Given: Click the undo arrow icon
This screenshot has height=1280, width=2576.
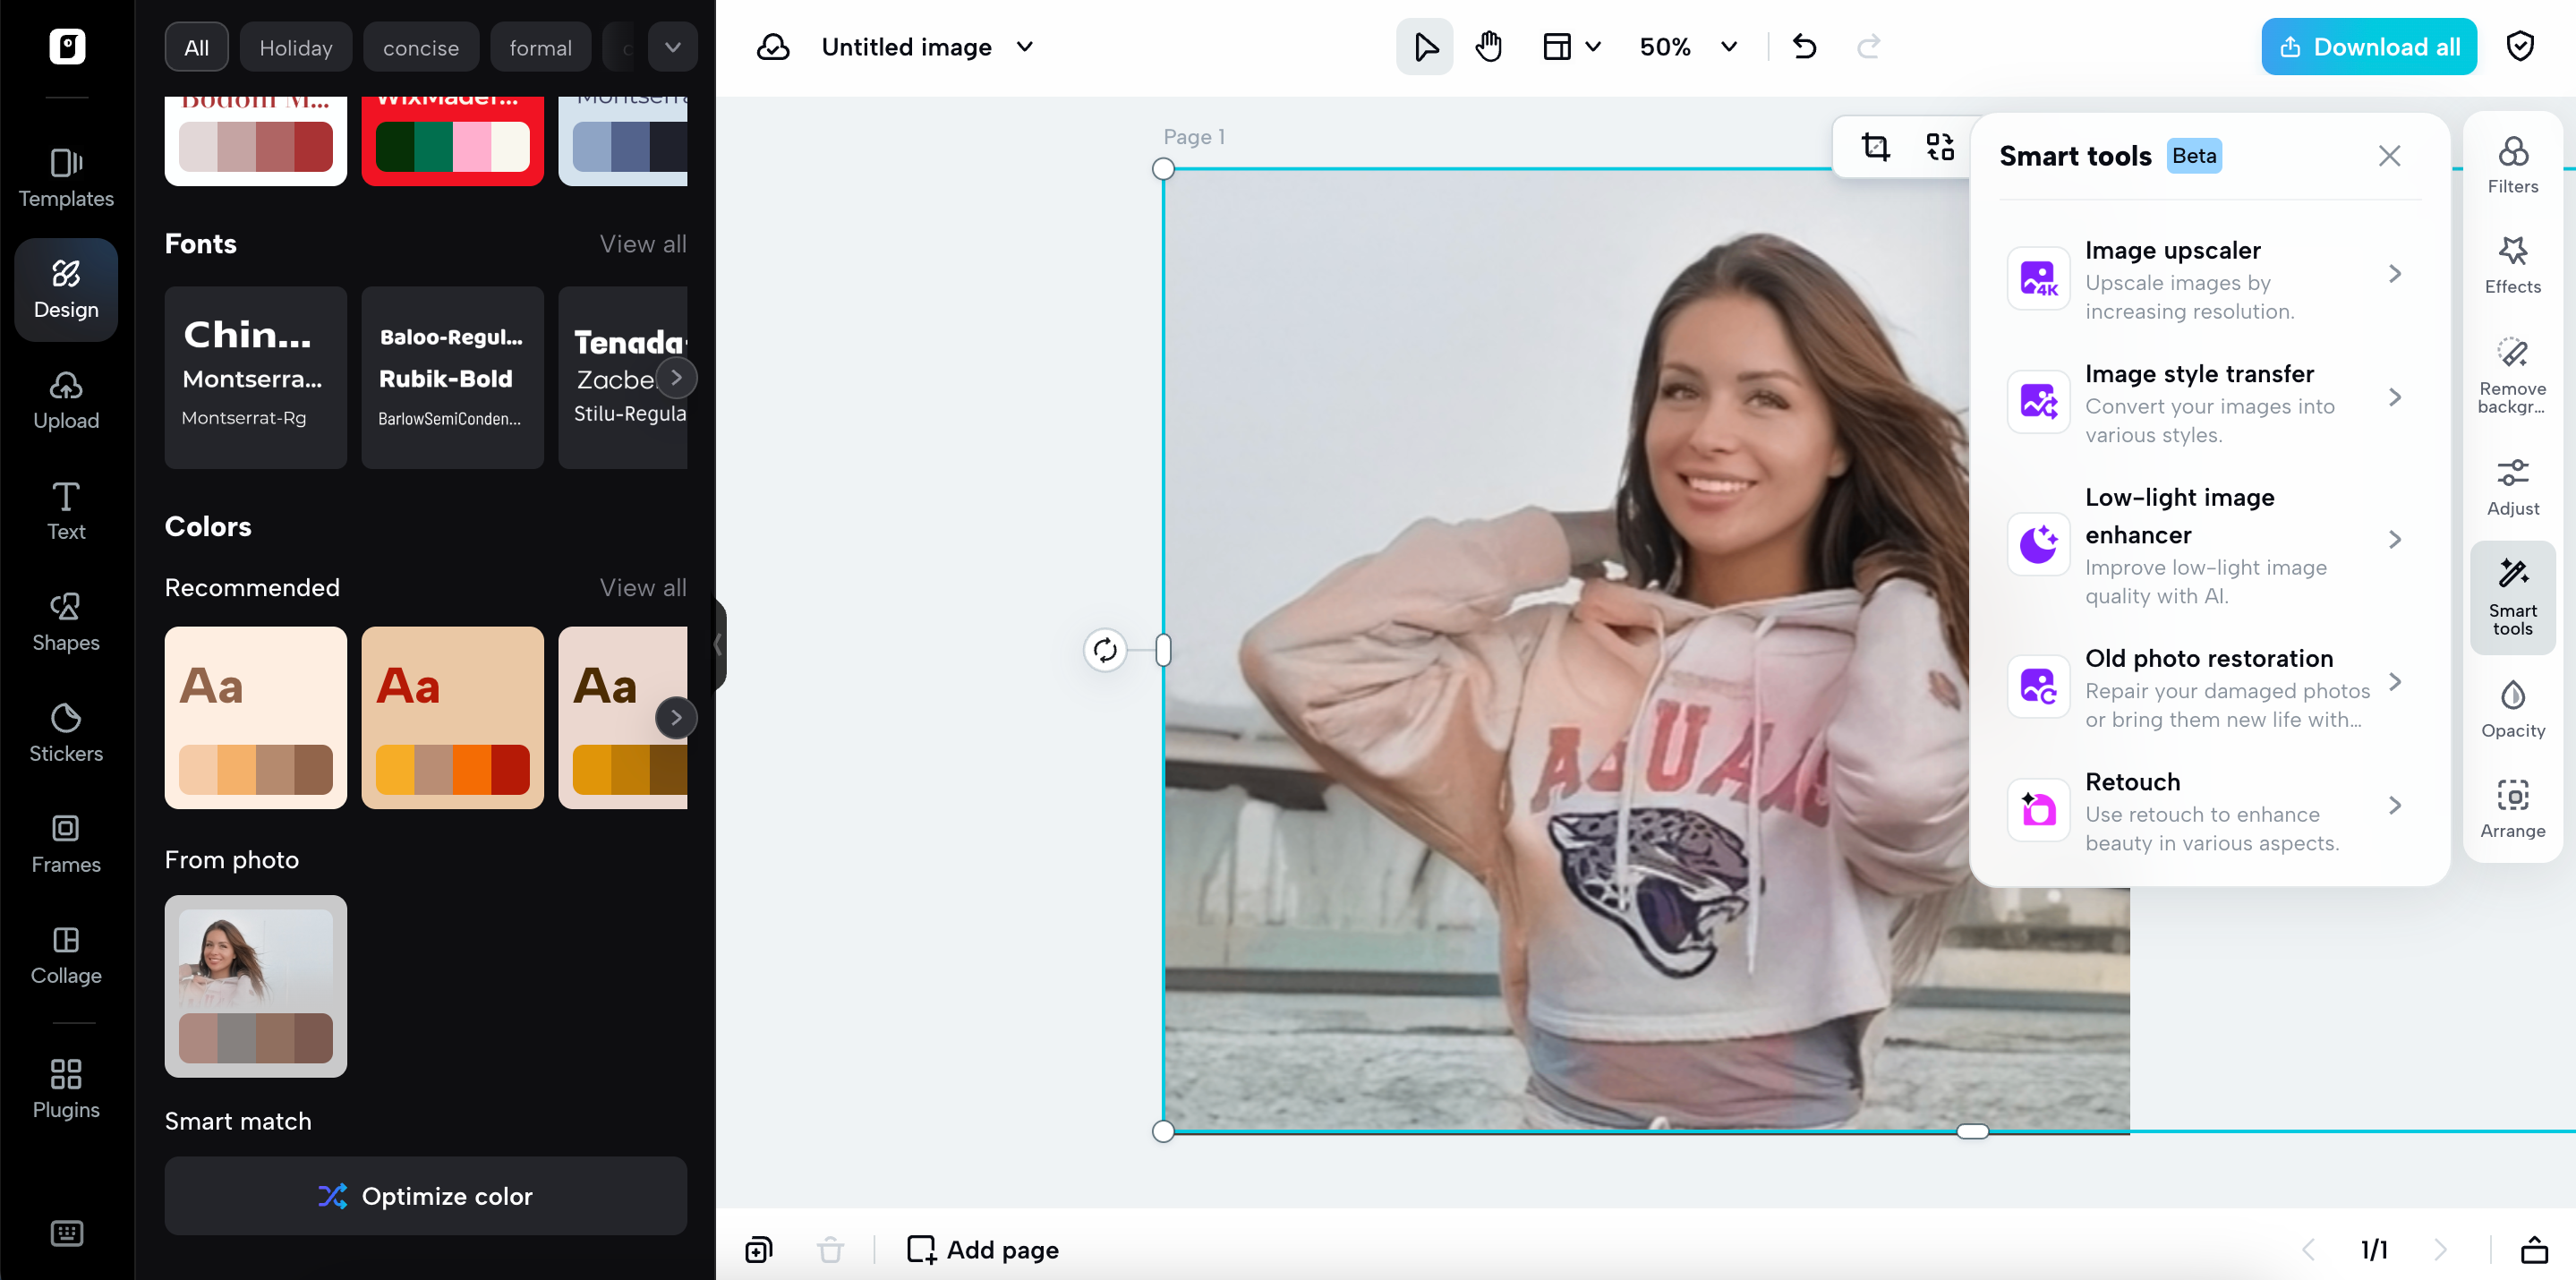Looking at the screenshot, I should pos(1804,47).
